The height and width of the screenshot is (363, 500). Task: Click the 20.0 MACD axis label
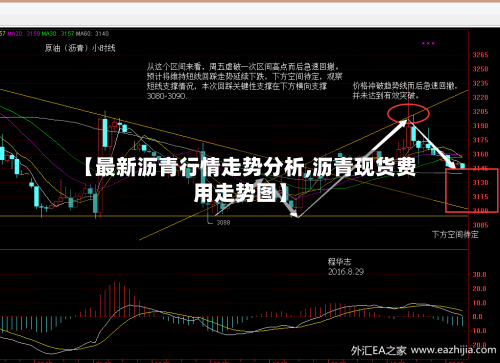479,289
